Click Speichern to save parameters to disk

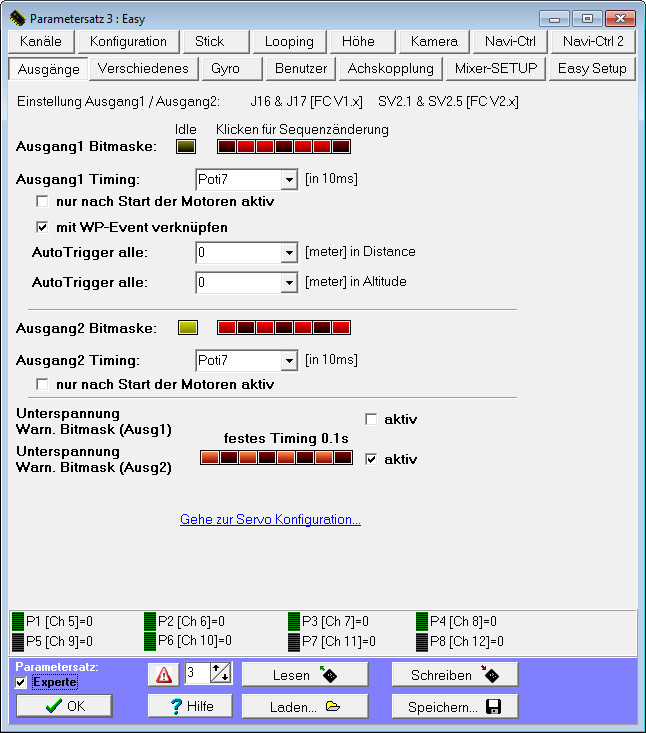click(x=454, y=706)
